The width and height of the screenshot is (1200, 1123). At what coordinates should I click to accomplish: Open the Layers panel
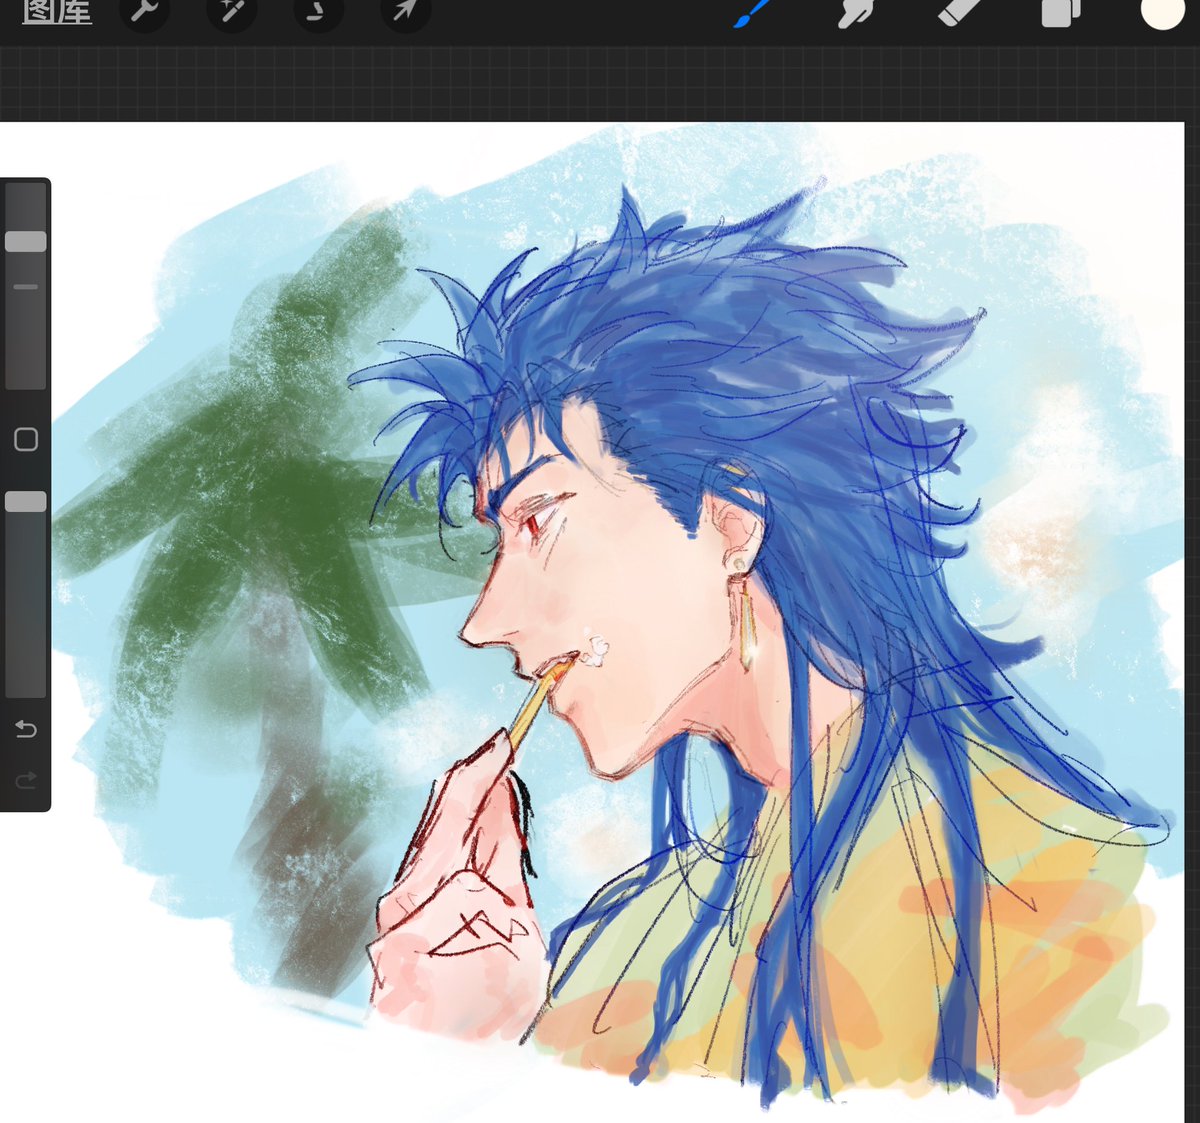pos(1060,12)
